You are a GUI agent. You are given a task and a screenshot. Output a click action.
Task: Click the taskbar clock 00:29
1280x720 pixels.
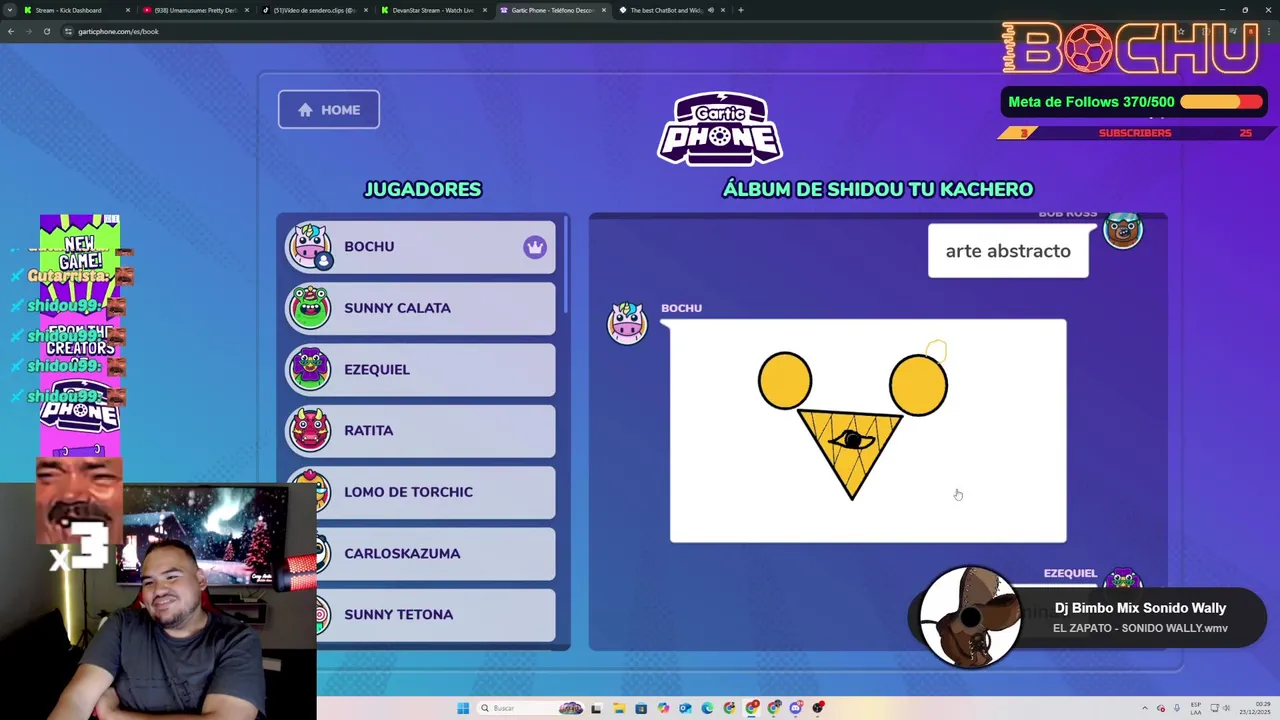click(1255, 708)
